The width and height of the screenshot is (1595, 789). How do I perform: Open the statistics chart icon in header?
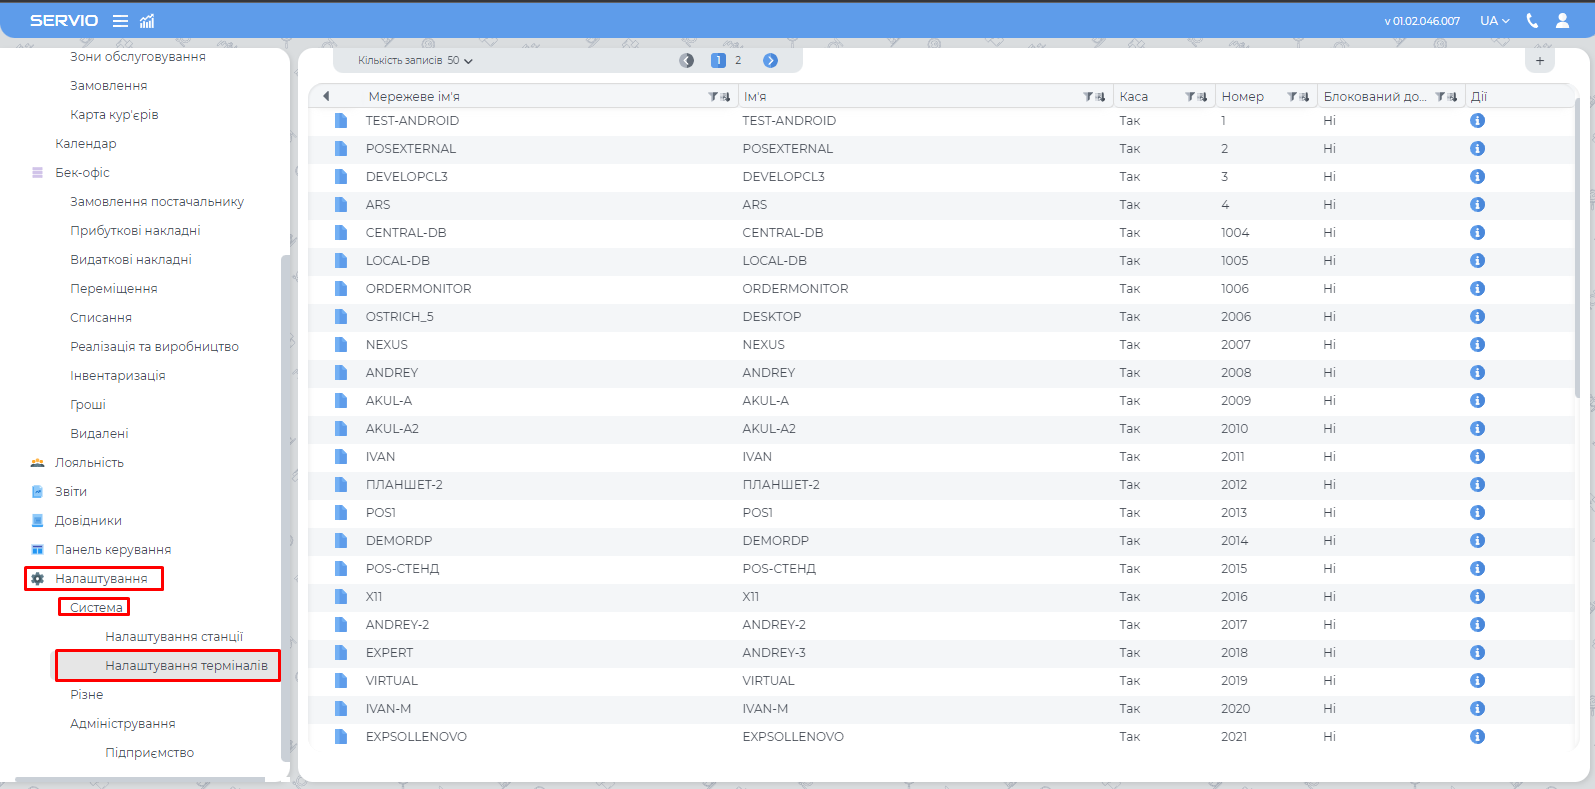147,21
